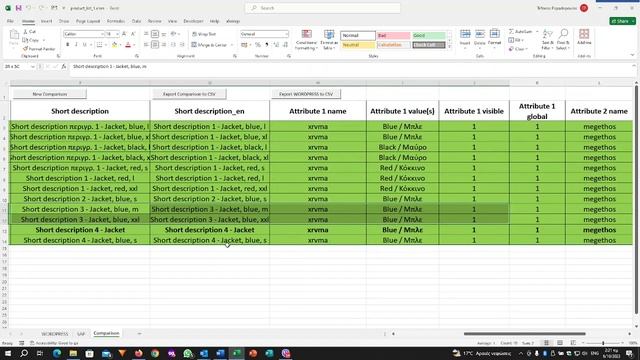The height and width of the screenshot is (360, 640).
Task: Open Sort & Filter
Action: point(548,40)
